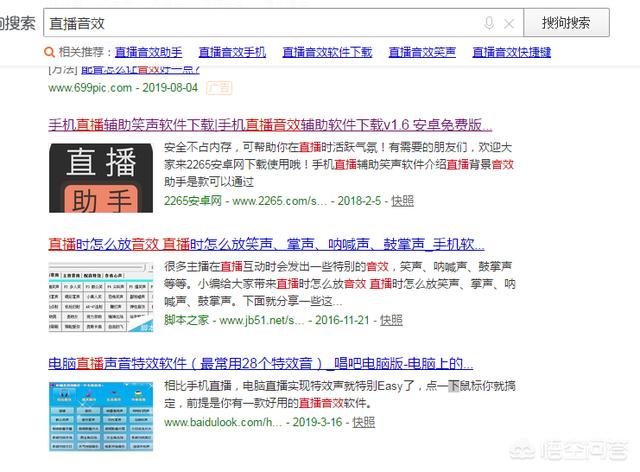
Task: Open result 手机直播辅助笑声软件下载 title link
Action: pos(270,125)
